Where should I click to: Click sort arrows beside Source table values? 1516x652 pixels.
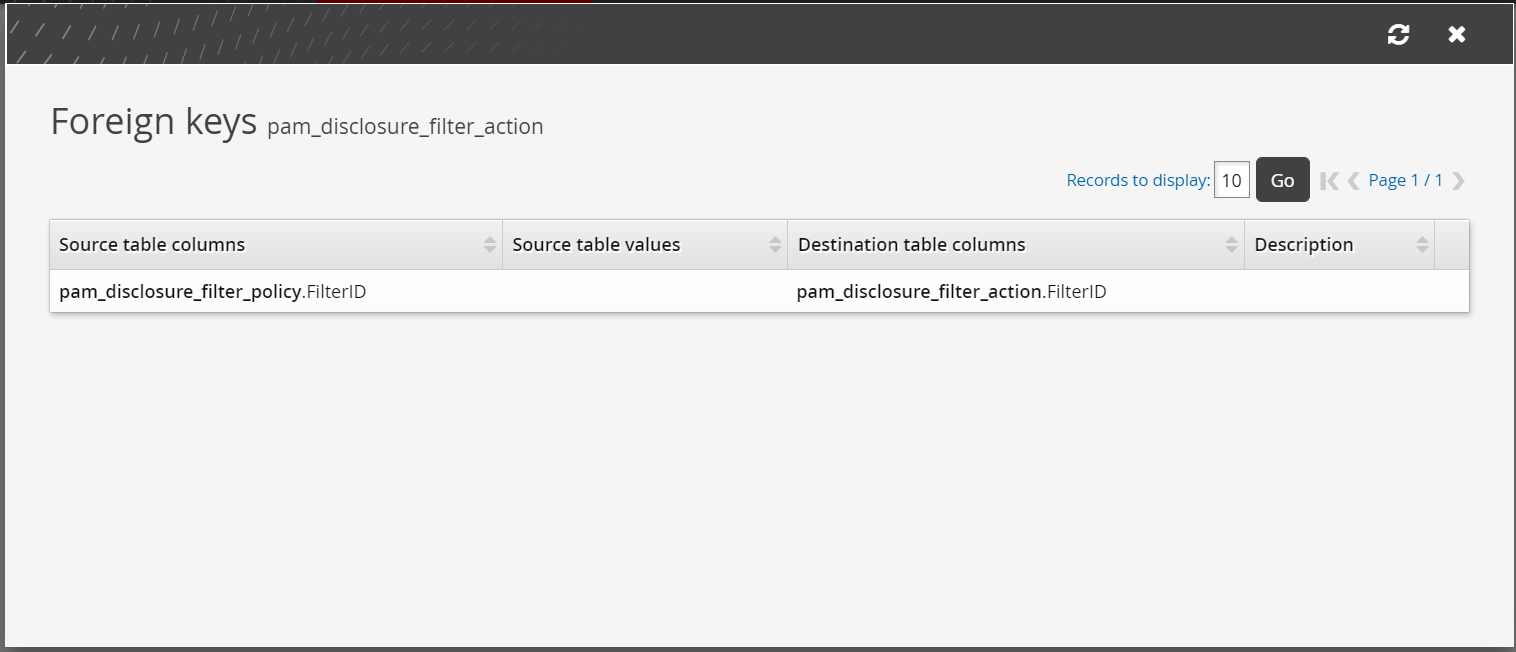coord(775,245)
